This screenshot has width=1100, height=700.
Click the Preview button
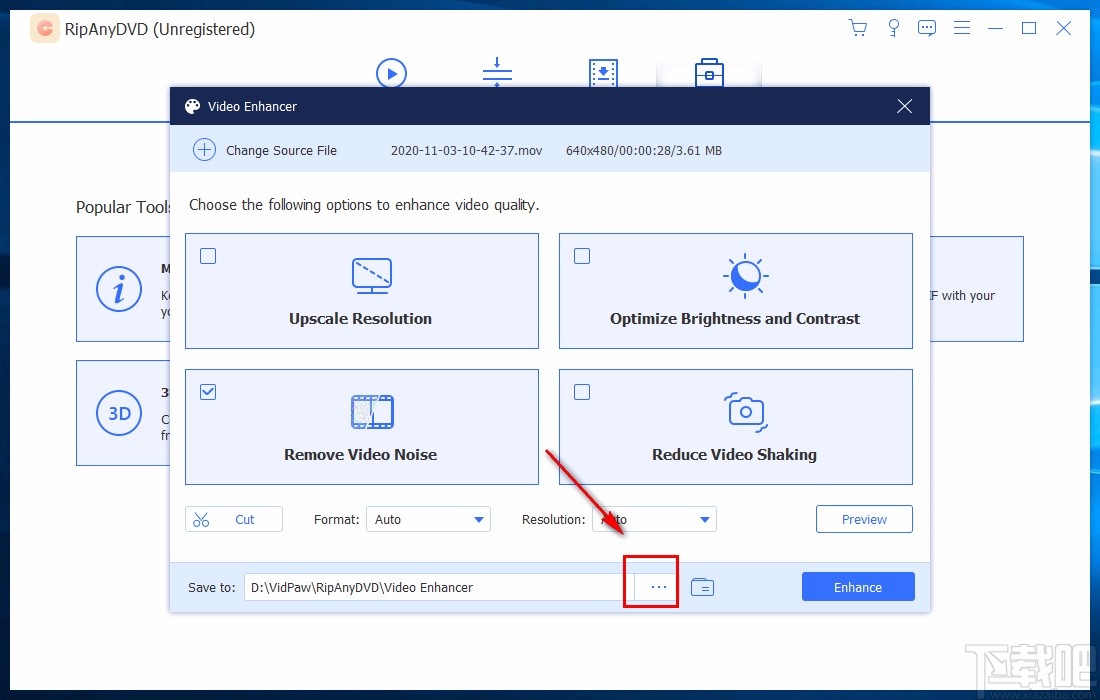pos(864,519)
